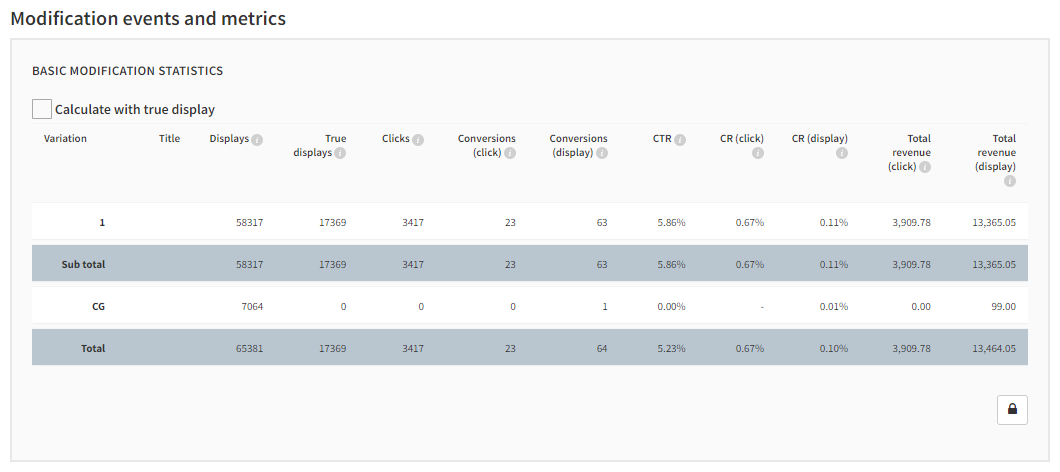Click the Variation column header
This screenshot has width=1060, height=472.
(65, 139)
